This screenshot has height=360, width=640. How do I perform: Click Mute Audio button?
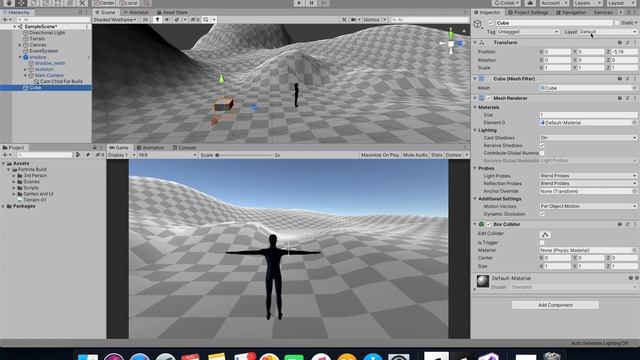415,155
